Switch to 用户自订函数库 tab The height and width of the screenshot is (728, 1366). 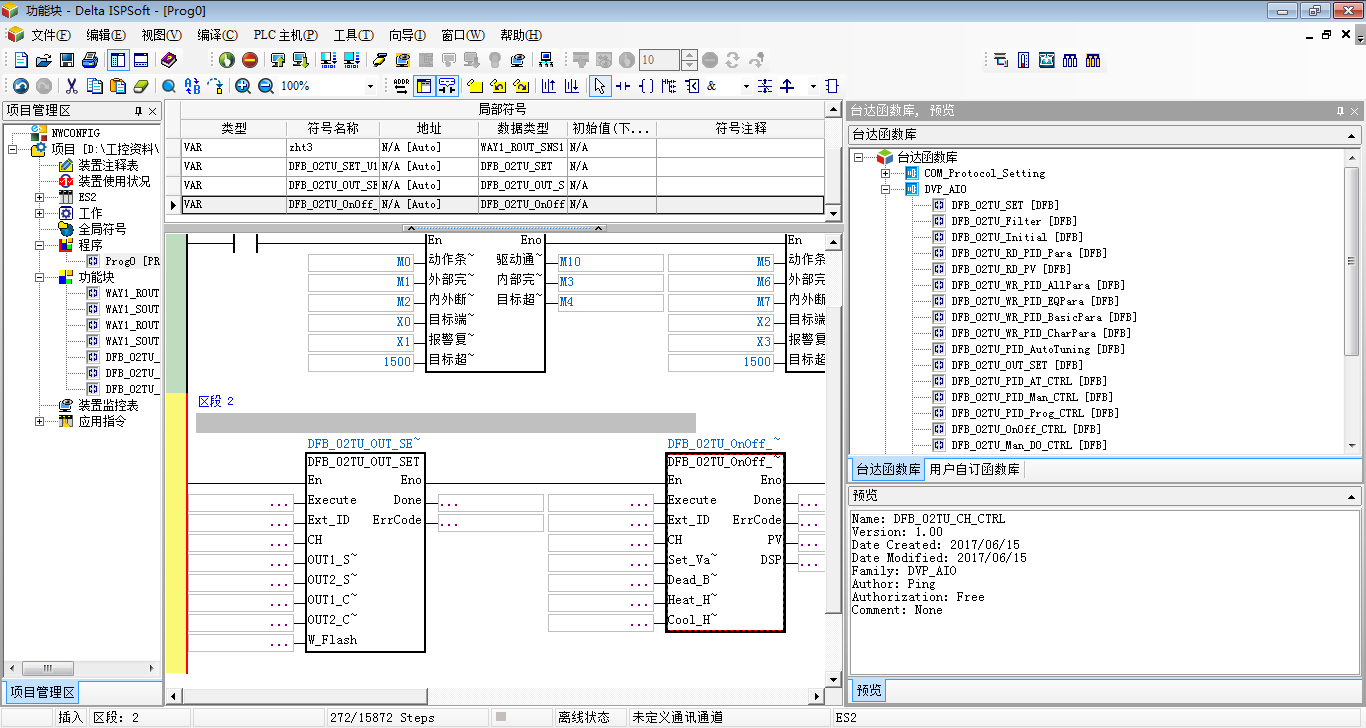pyautogui.click(x=975, y=469)
